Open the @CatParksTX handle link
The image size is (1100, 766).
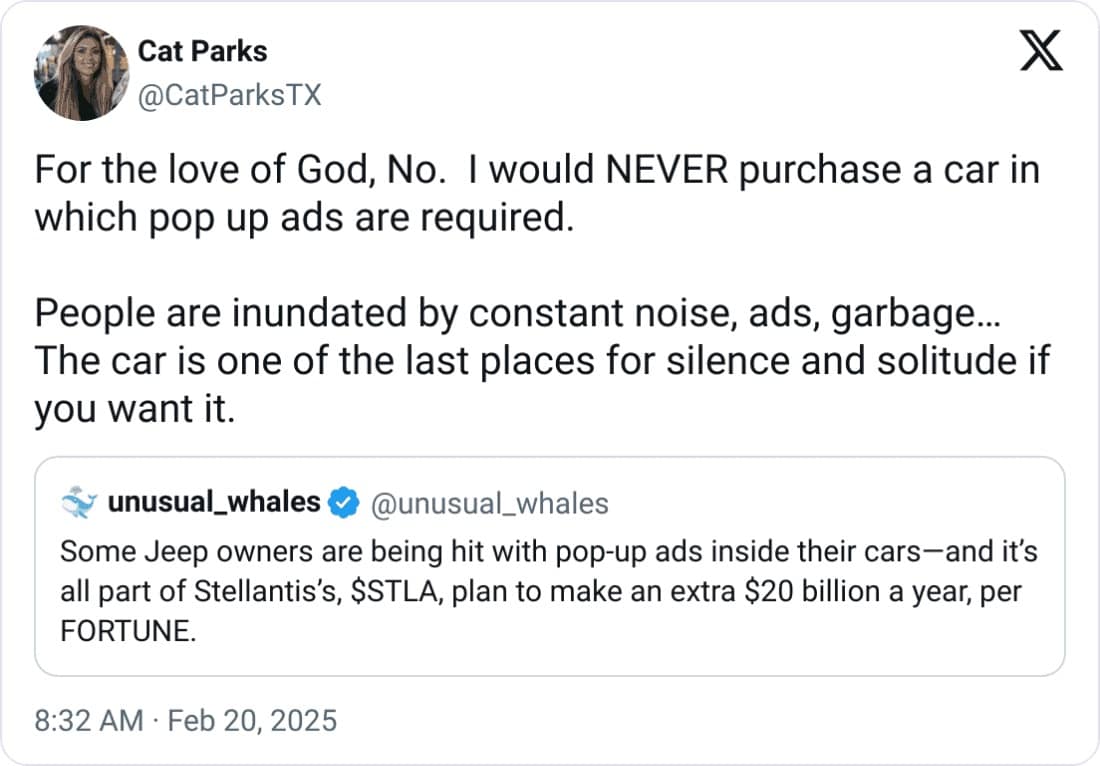[229, 95]
